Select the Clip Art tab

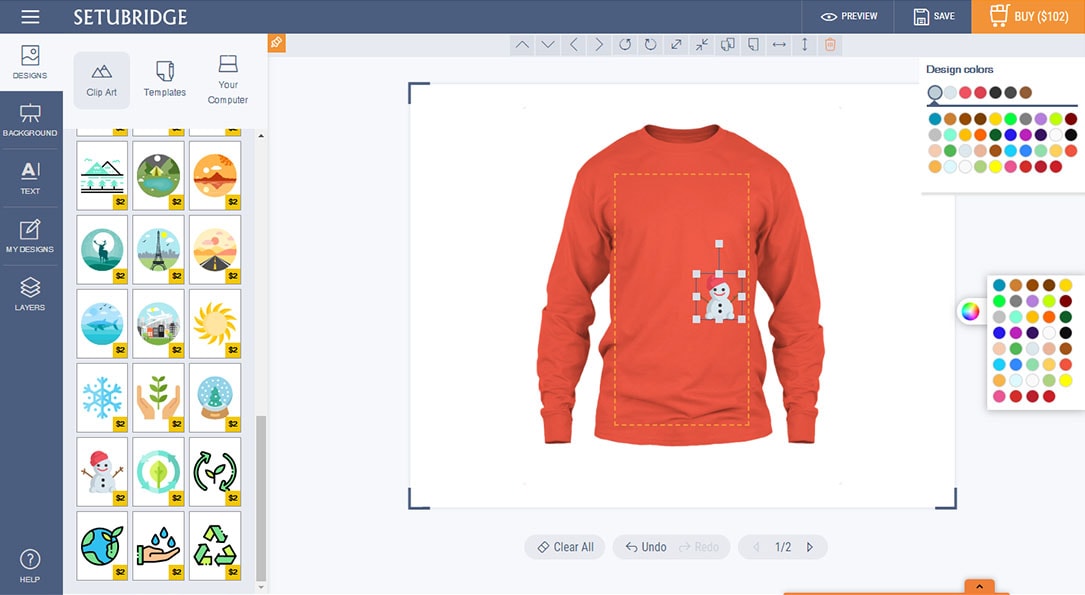[102, 80]
